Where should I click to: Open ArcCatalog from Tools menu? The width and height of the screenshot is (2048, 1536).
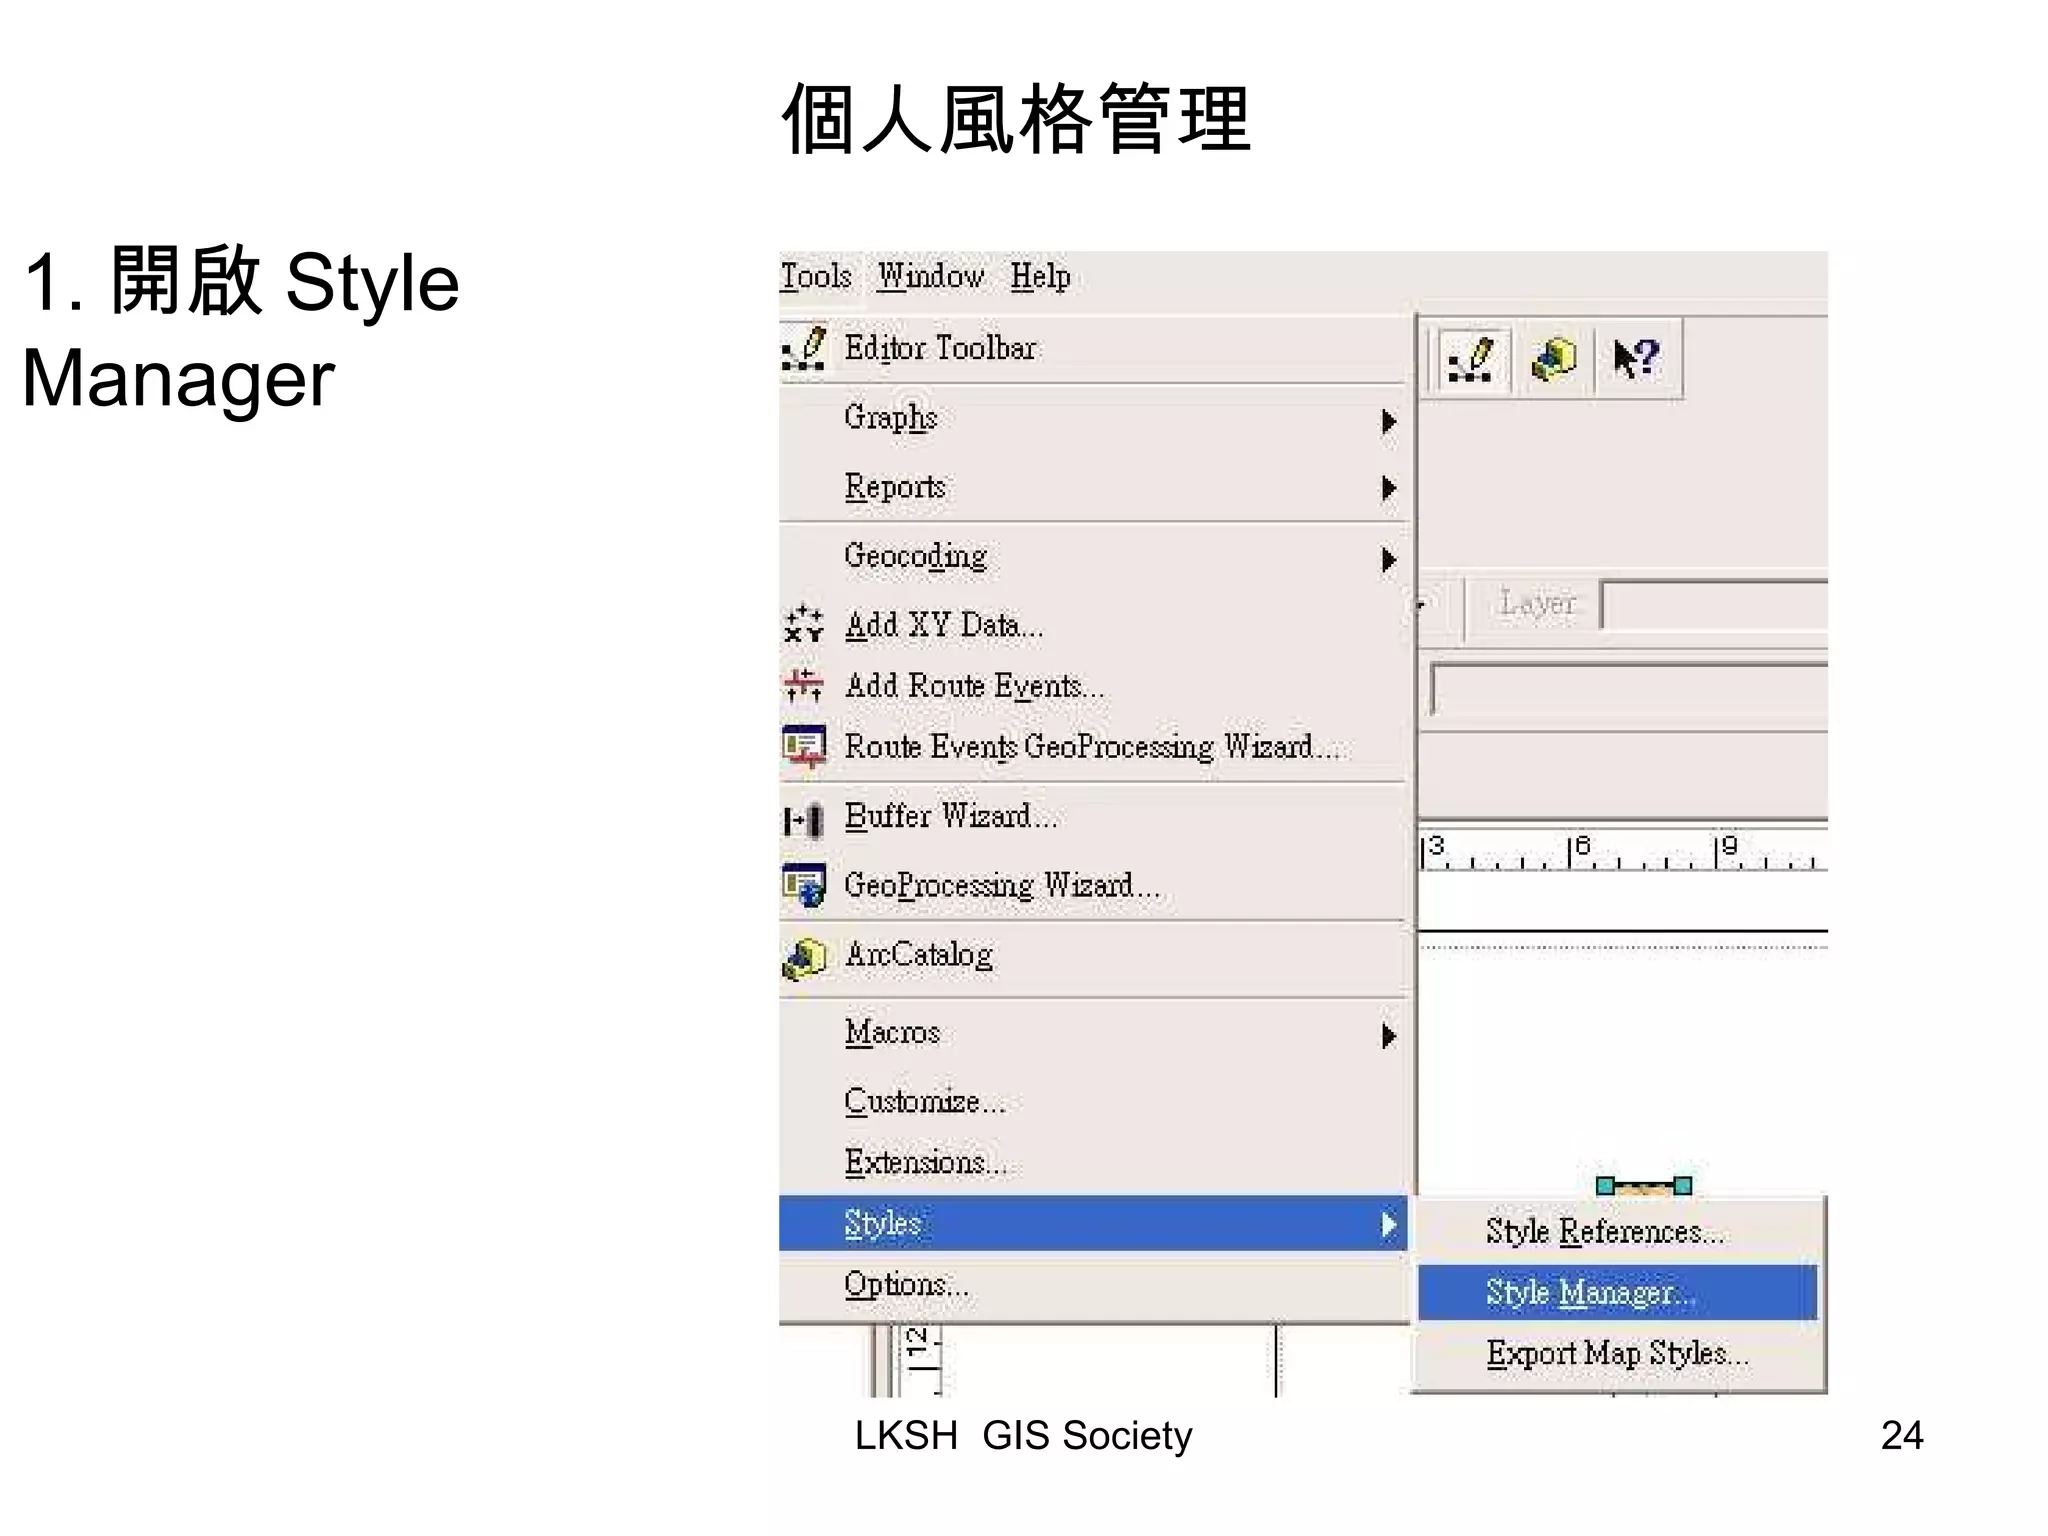pyautogui.click(x=1092, y=956)
